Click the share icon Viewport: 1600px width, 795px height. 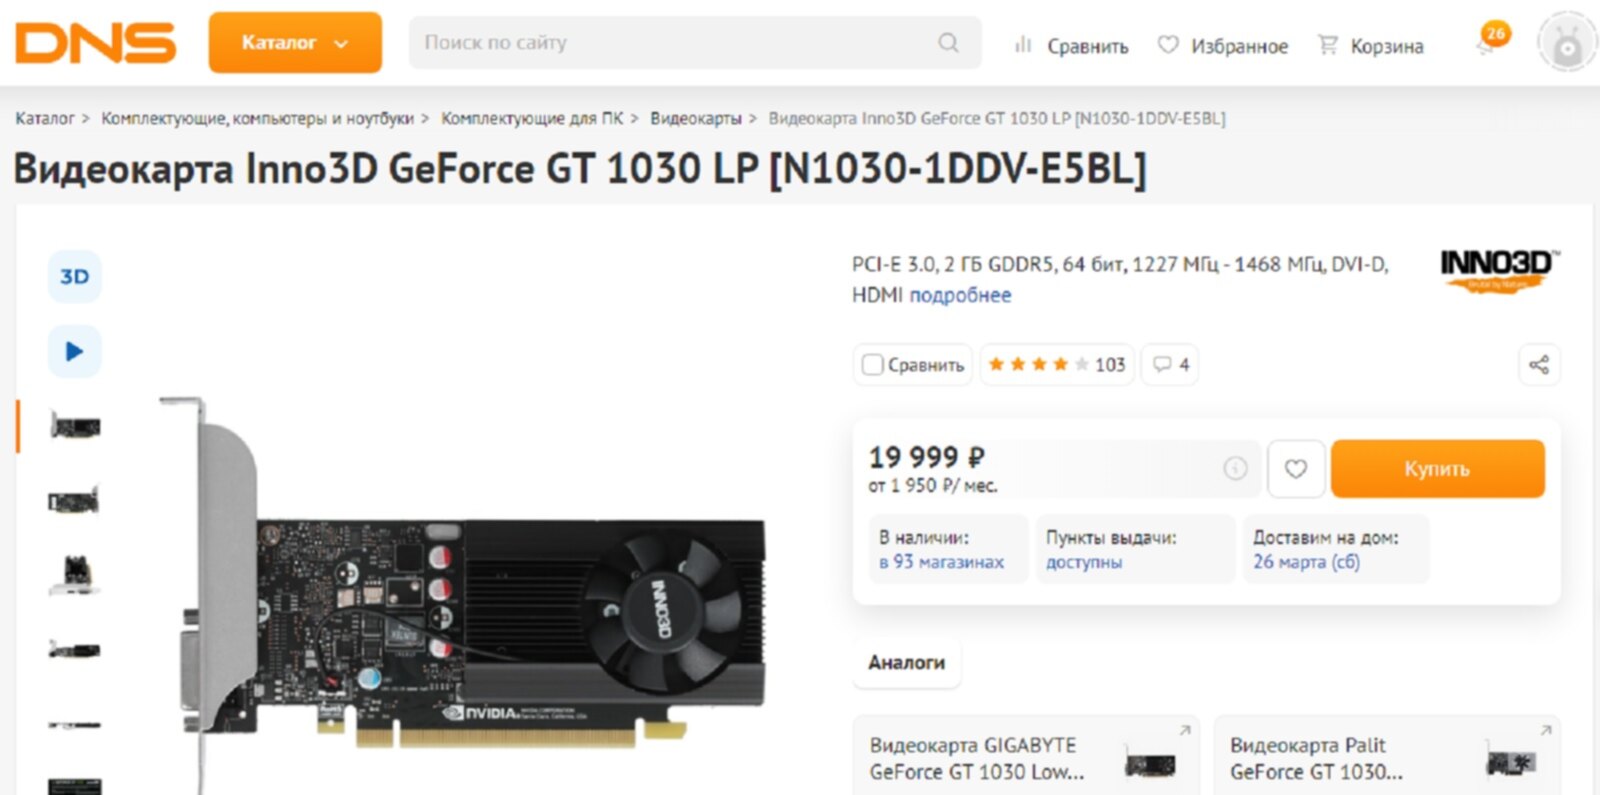tap(1539, 365)
